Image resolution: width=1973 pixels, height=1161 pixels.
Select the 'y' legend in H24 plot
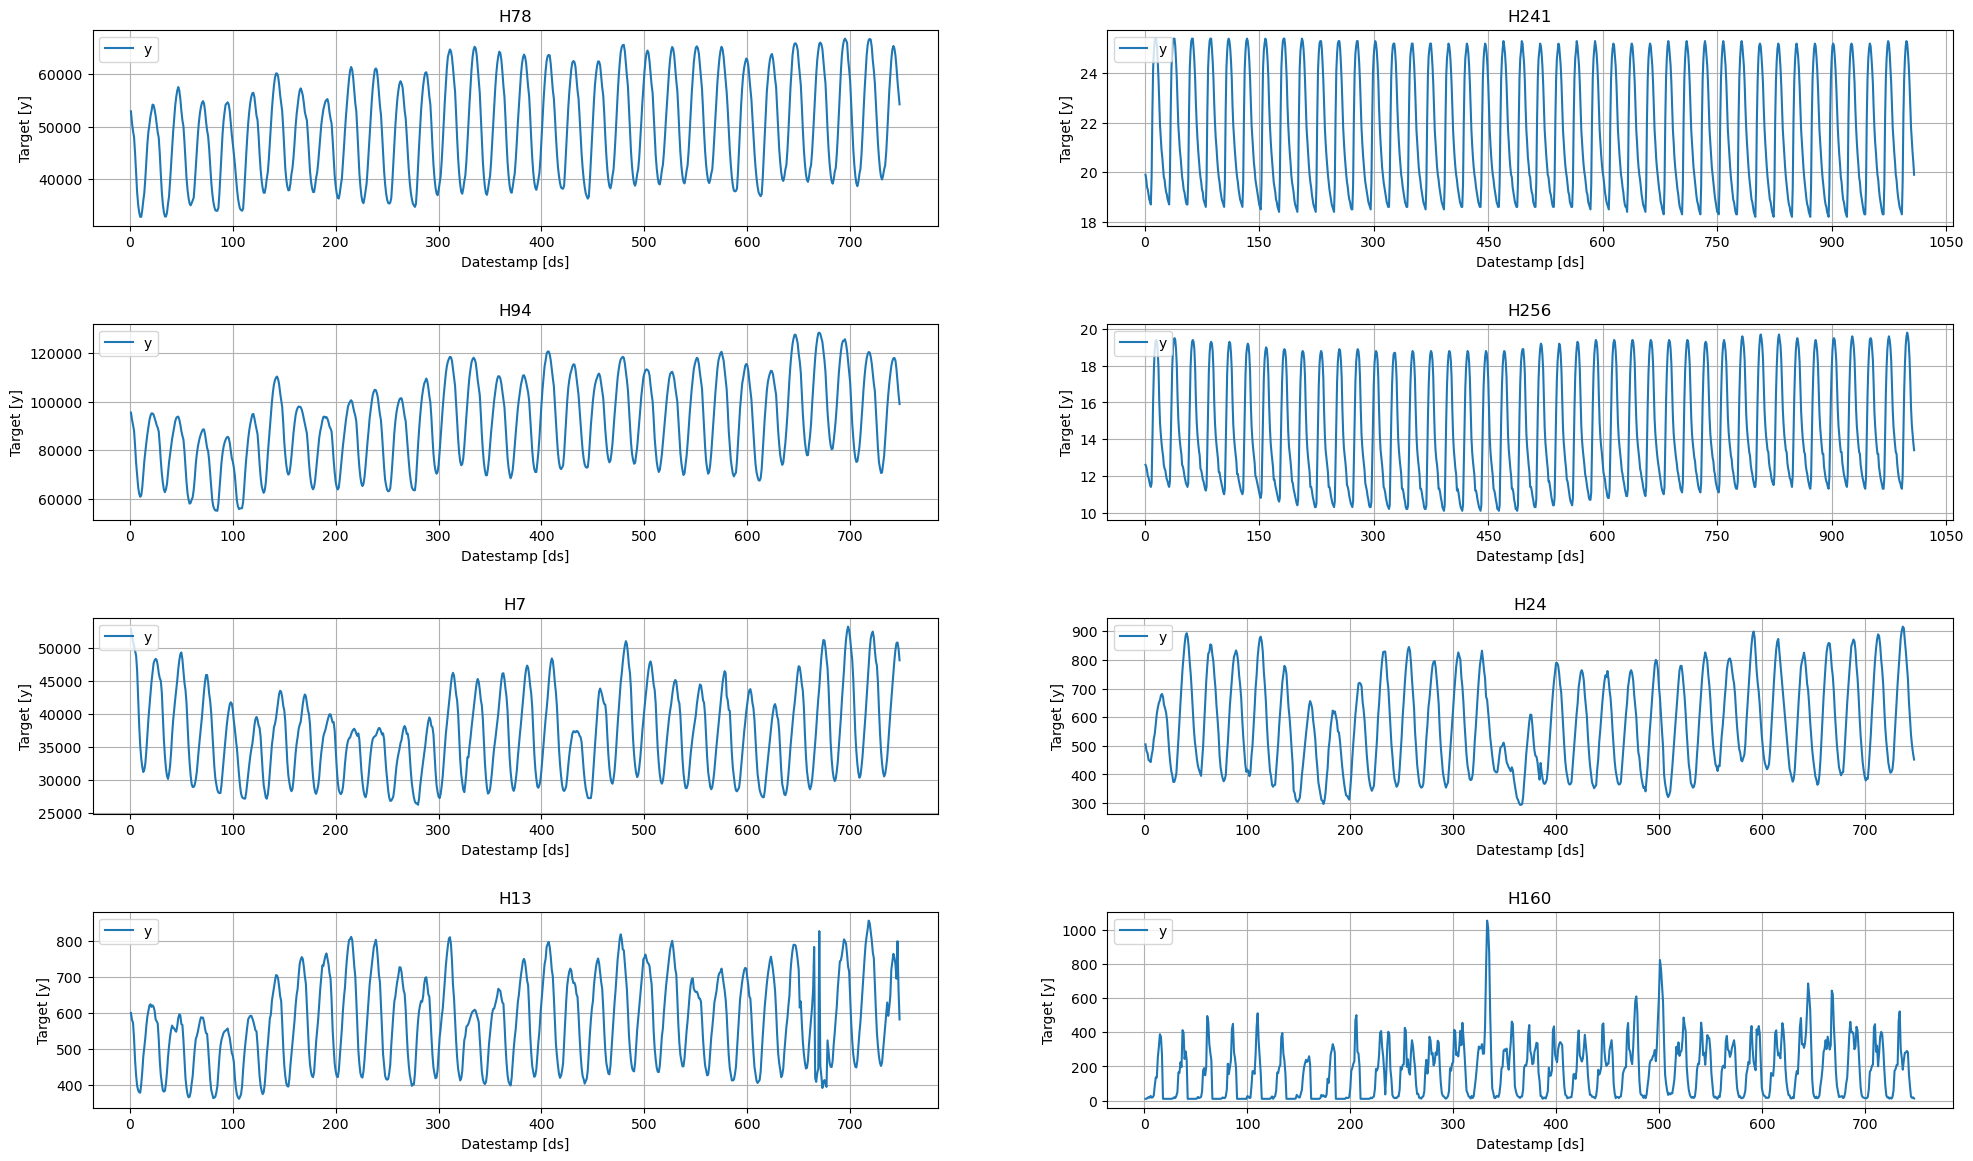1143,637
